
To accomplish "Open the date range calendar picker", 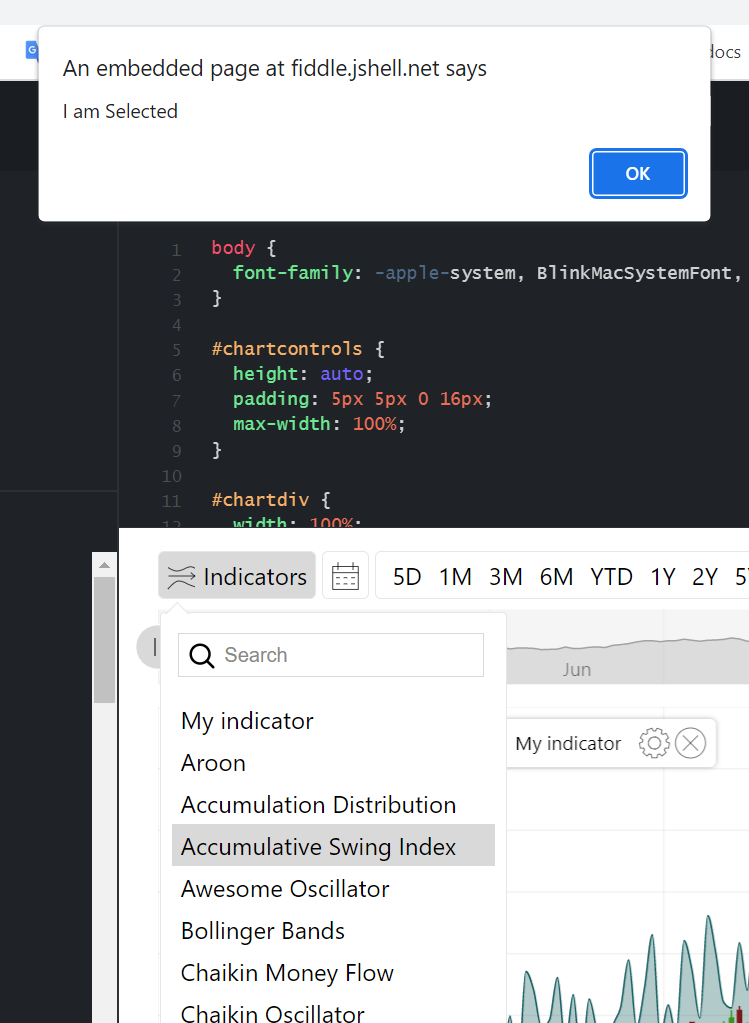I will tap(345, 576).
